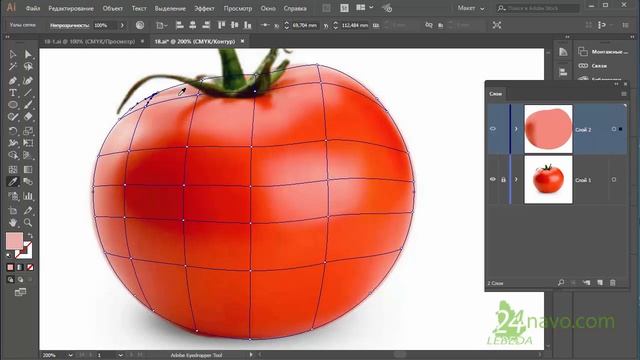Select the Hand tool
640x360 pixels.
13,222
